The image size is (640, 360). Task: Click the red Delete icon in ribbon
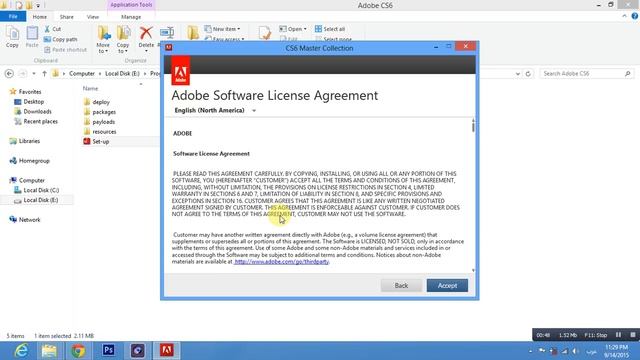(146, 33)
